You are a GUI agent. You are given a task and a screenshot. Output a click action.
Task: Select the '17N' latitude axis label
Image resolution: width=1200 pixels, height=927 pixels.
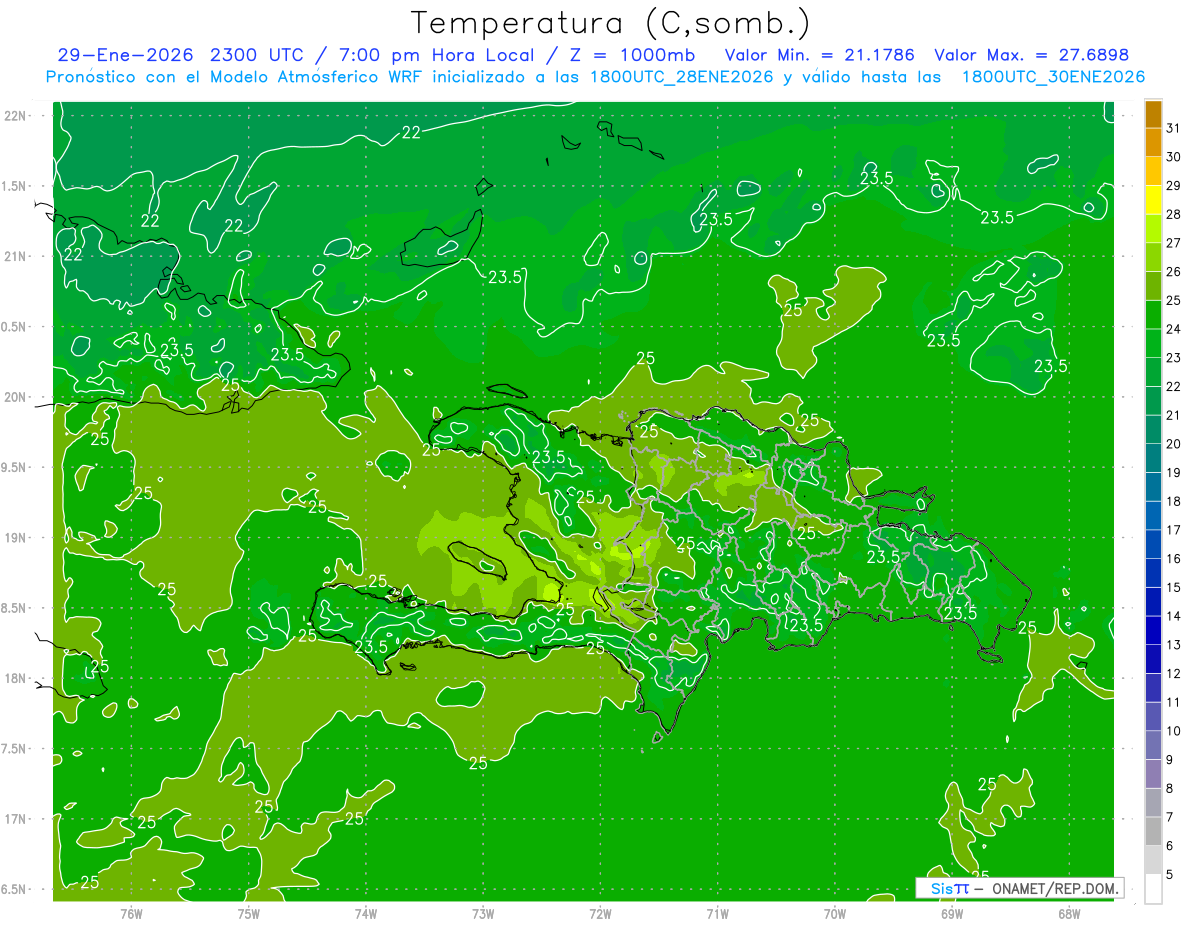[x=16, y=819]
